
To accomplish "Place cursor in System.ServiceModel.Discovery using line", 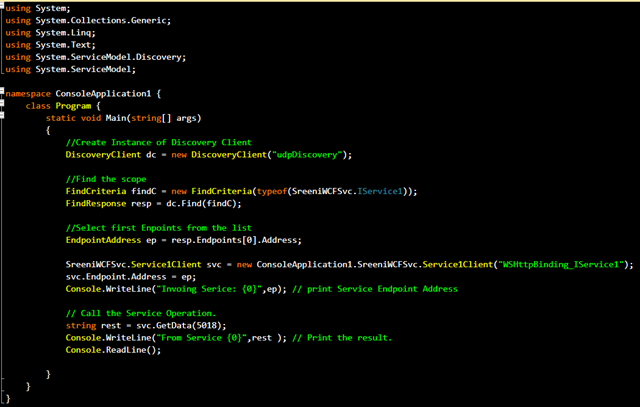I will [x=96, y=57].
